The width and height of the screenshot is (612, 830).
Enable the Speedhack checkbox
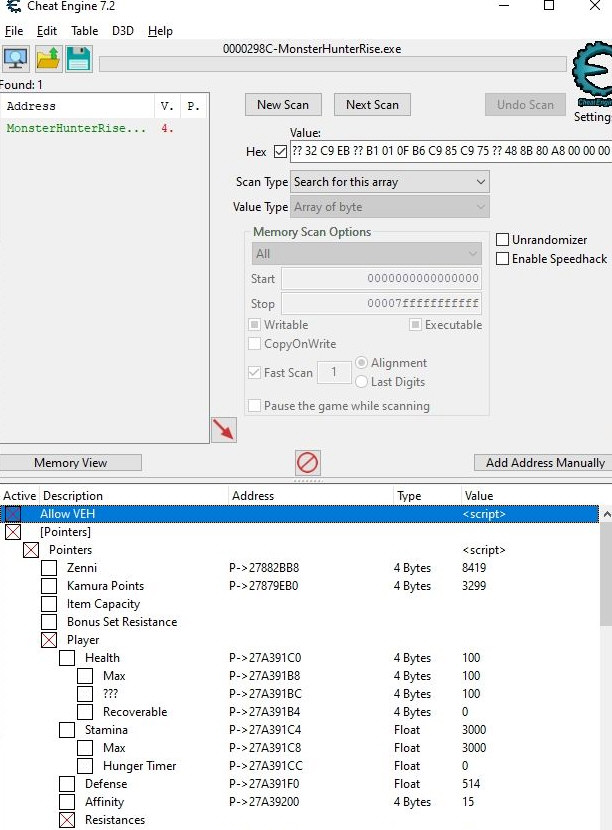(x=502, y=258)
